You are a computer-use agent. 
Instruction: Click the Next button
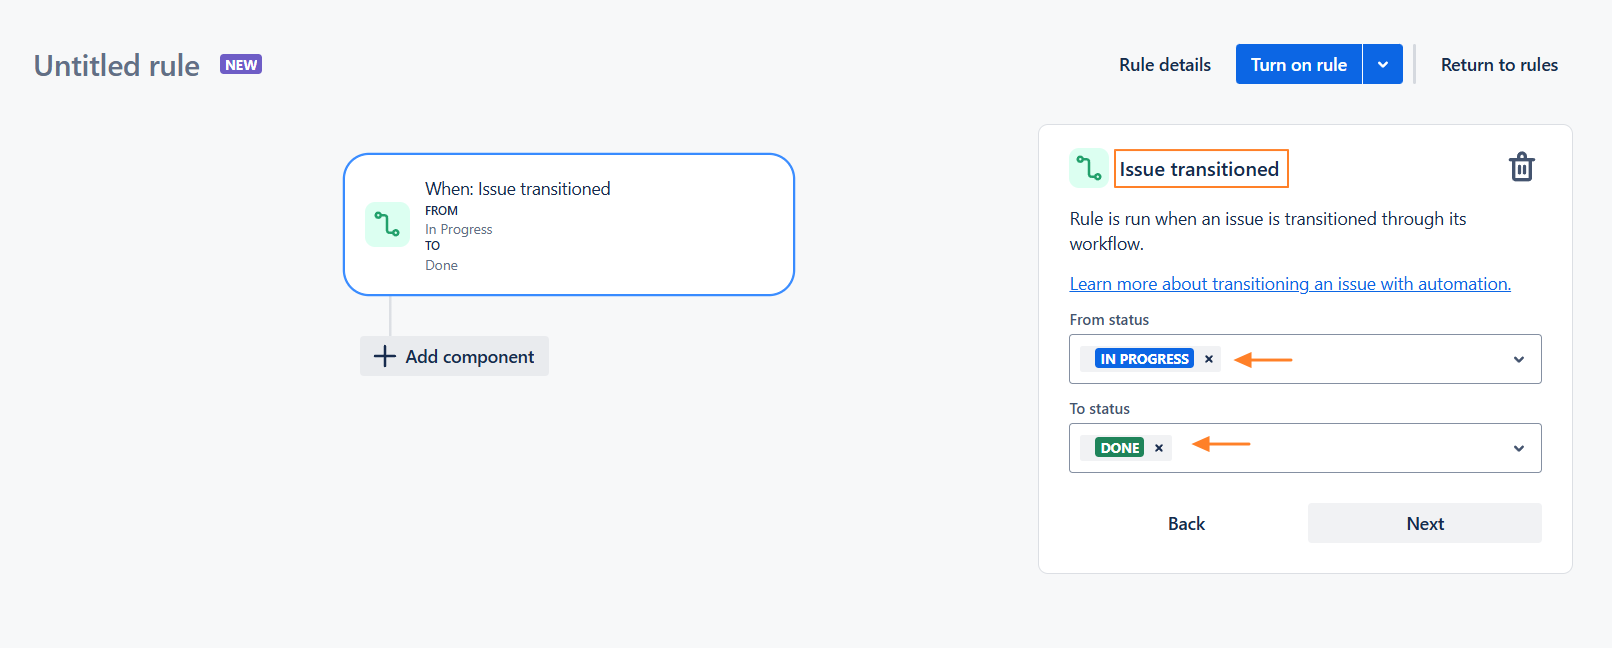click(1424, 523)
